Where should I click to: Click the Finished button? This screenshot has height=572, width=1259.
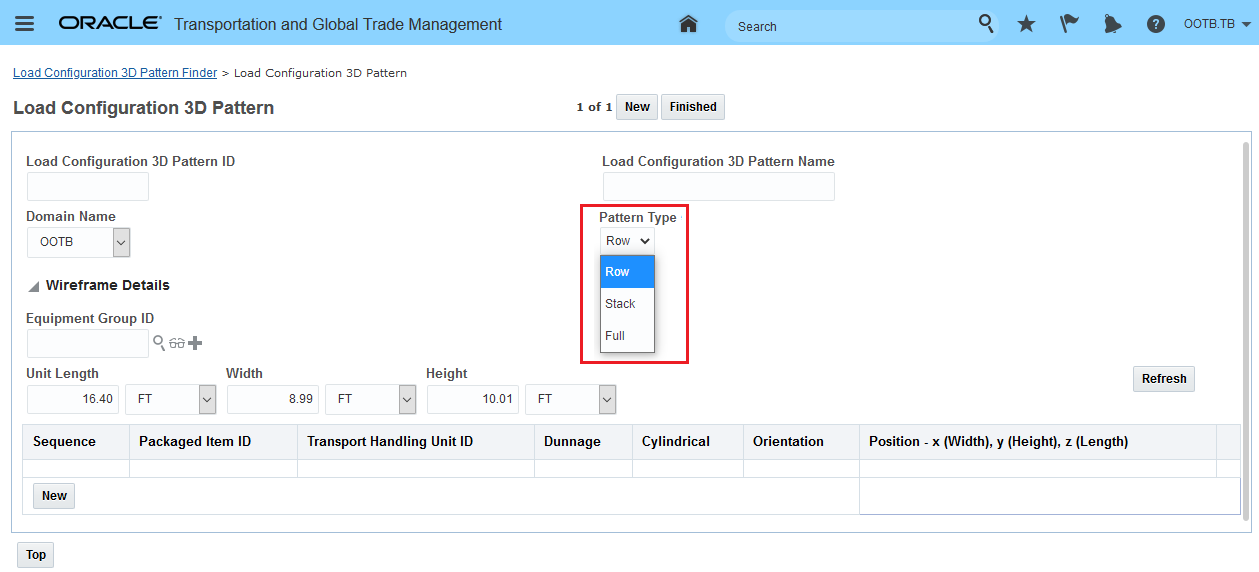pyautogui.click(x=693, y=107)
